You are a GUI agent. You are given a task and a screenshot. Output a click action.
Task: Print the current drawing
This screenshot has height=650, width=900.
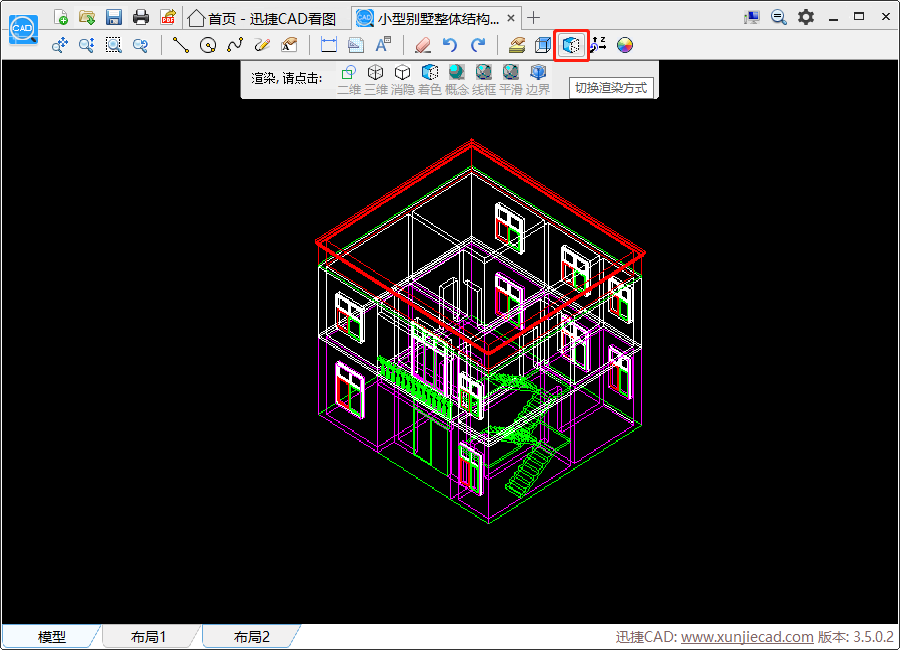(141, 17)
